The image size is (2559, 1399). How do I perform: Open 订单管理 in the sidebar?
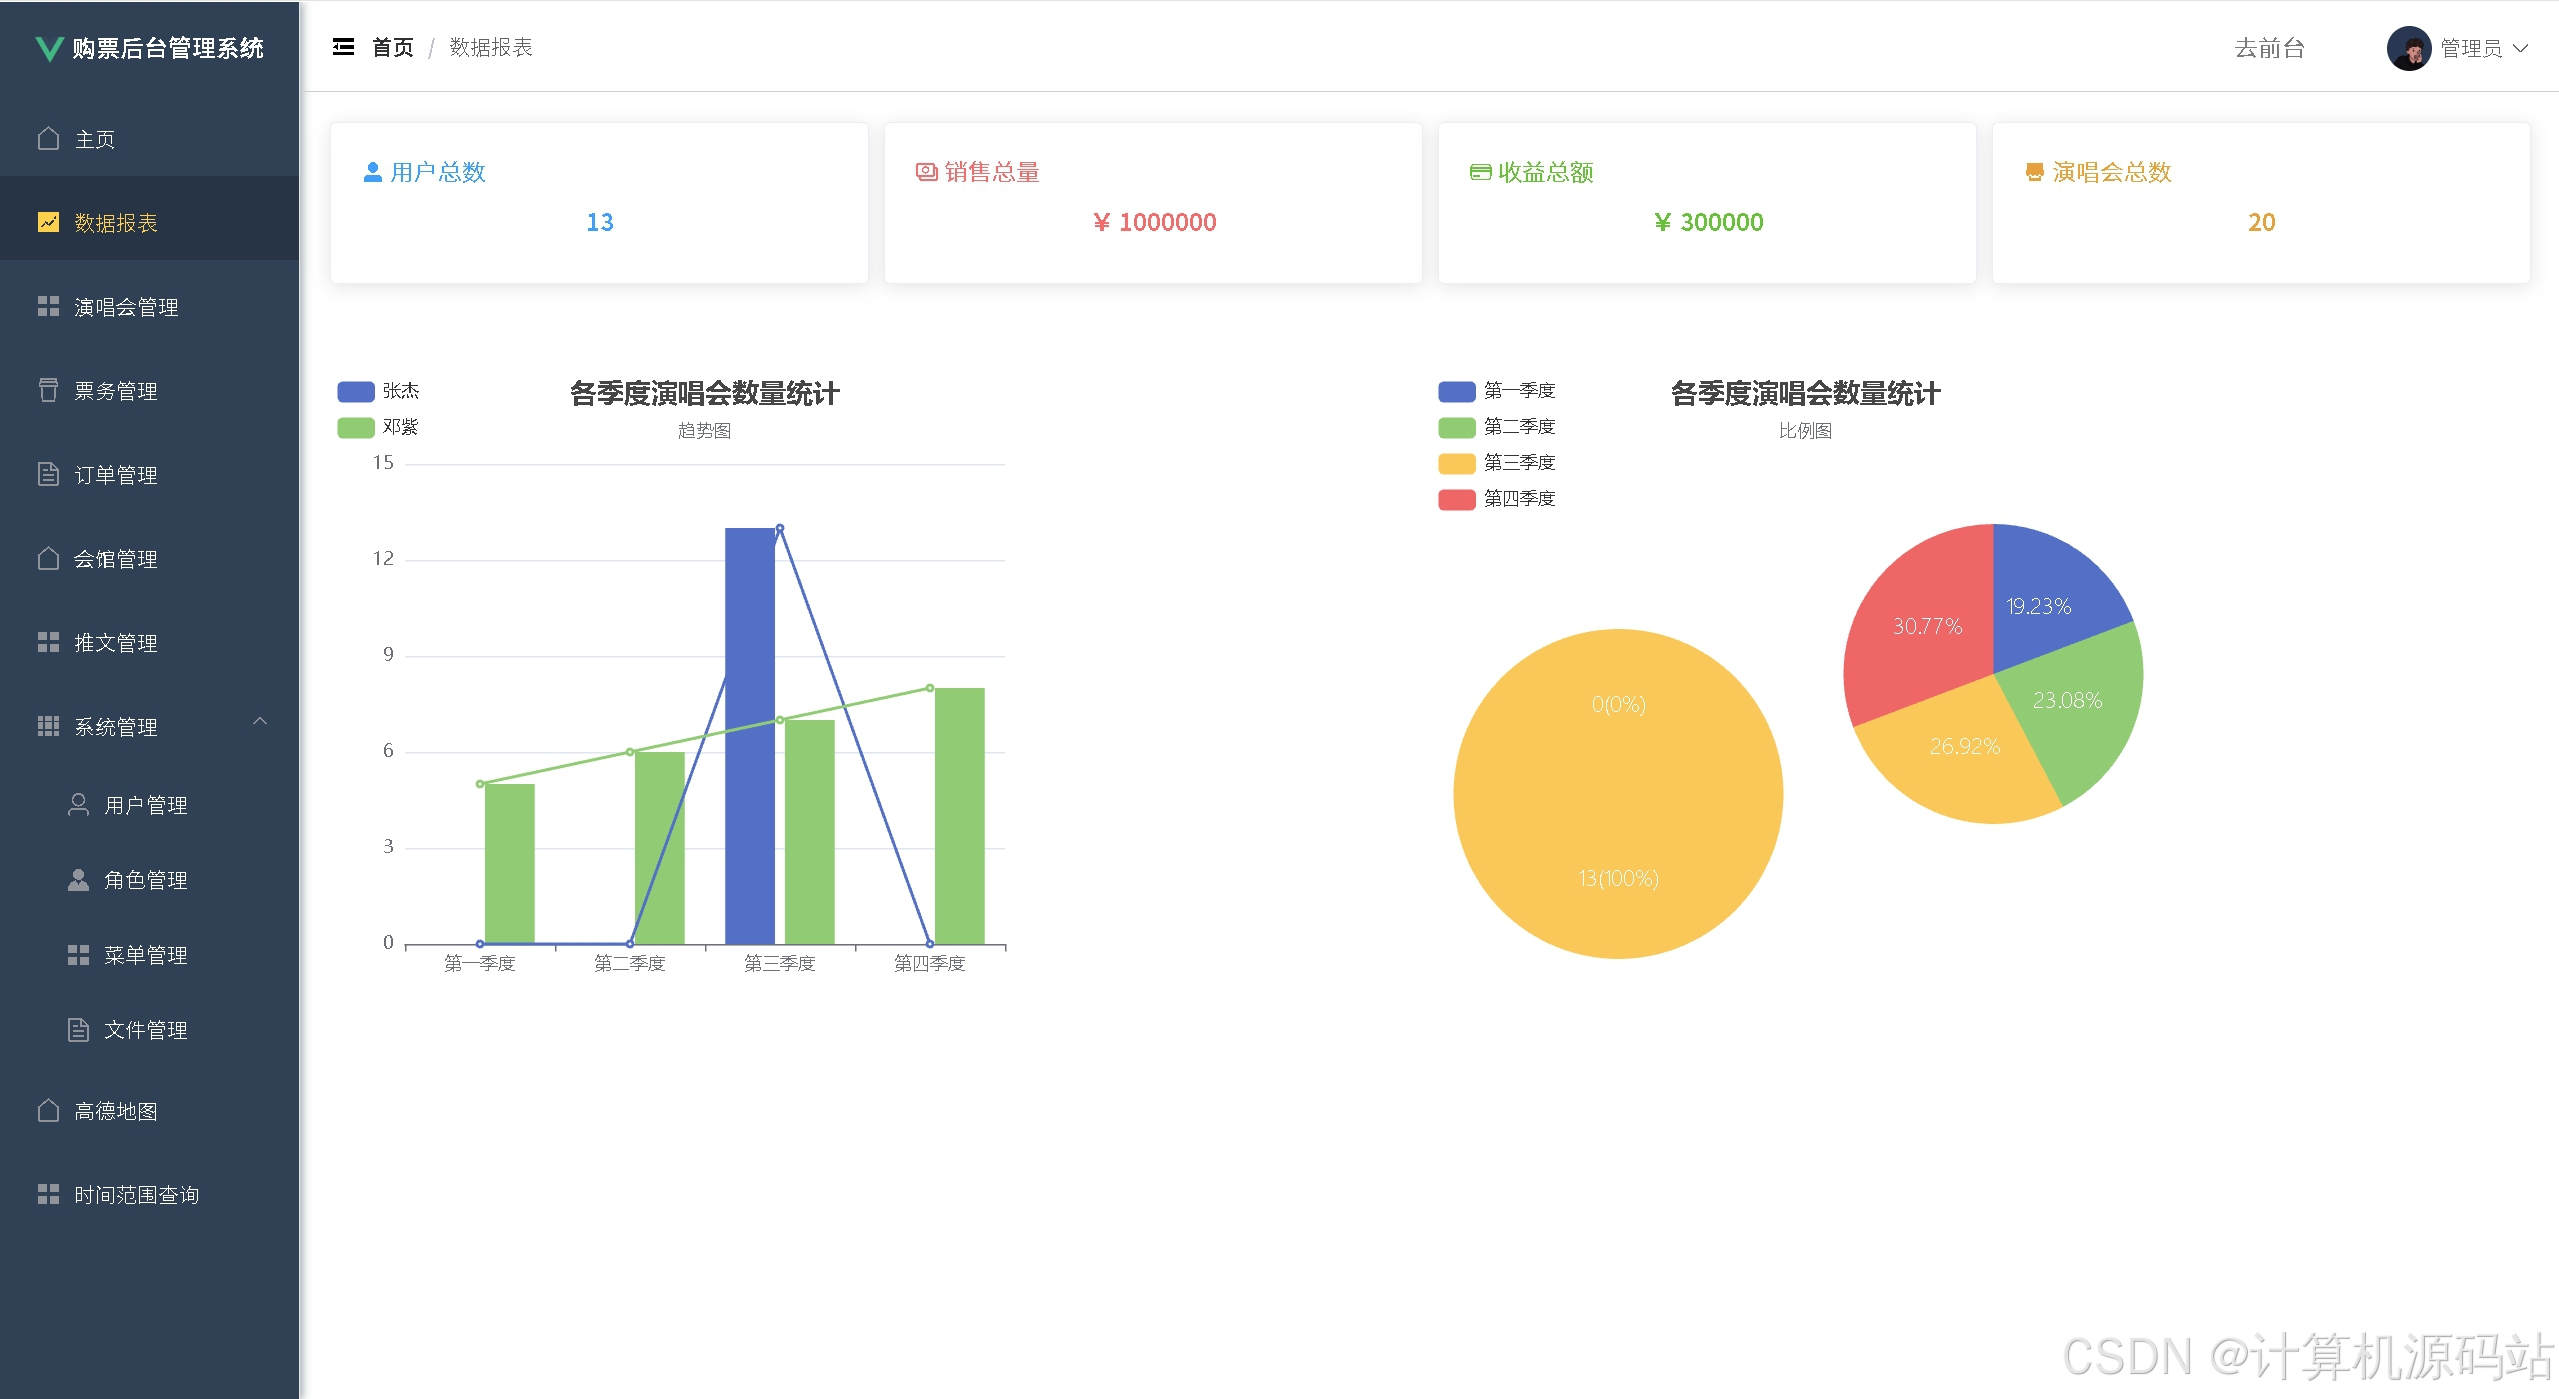click(x=150, y=474)
